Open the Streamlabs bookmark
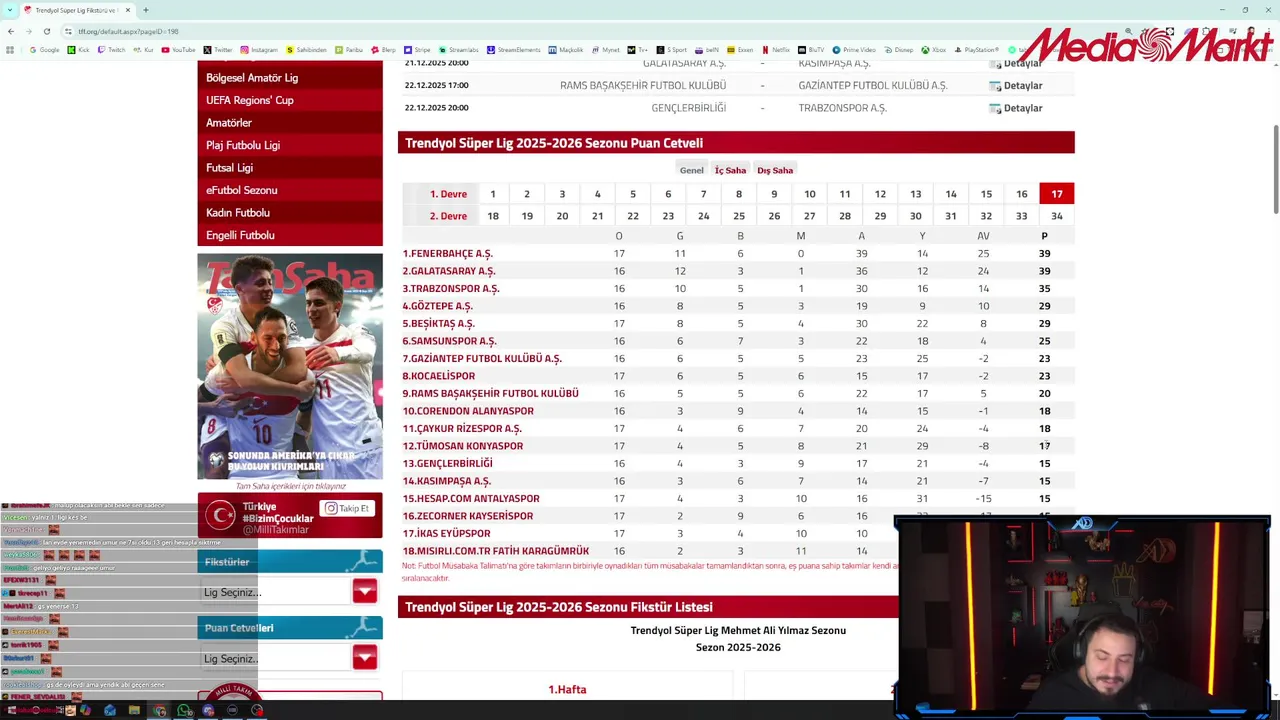This screenshot has width=1280, height=720. (459, 49)
